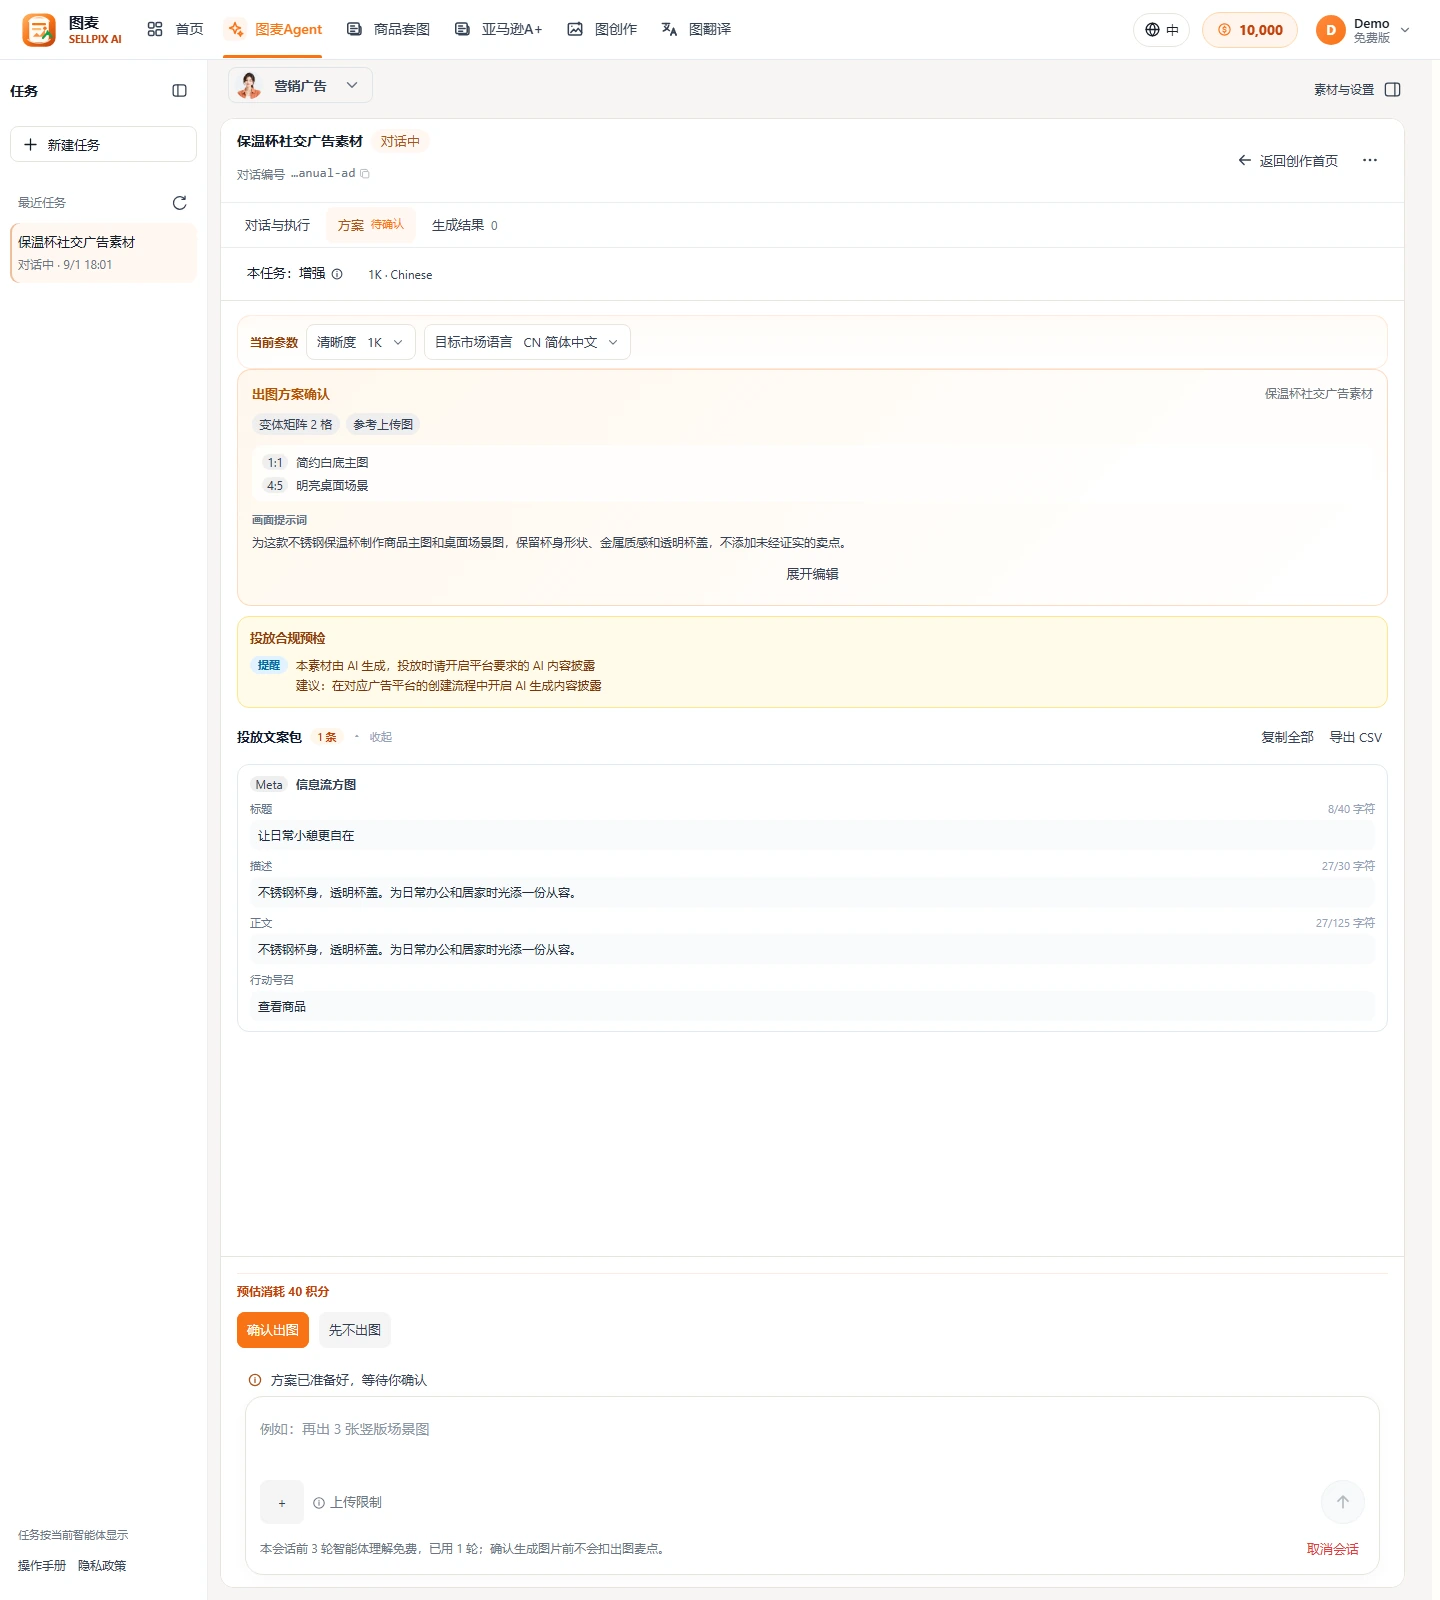Click 导出 CSV
Viewport: 1440px width, 1600px height.
(1355, 737)
